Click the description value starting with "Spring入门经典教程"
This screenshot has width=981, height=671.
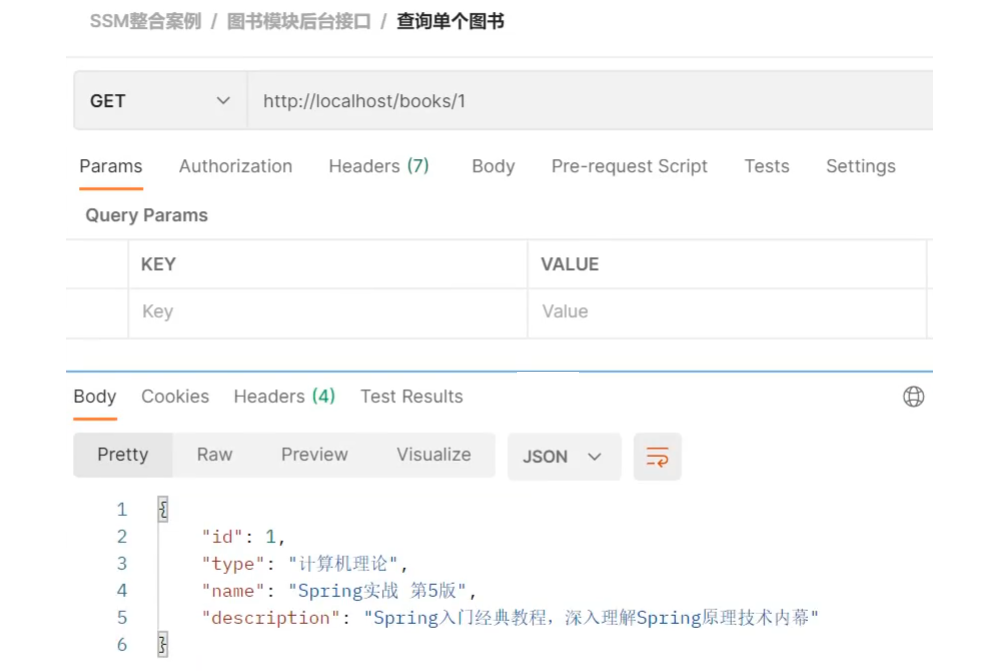[591, 618]
